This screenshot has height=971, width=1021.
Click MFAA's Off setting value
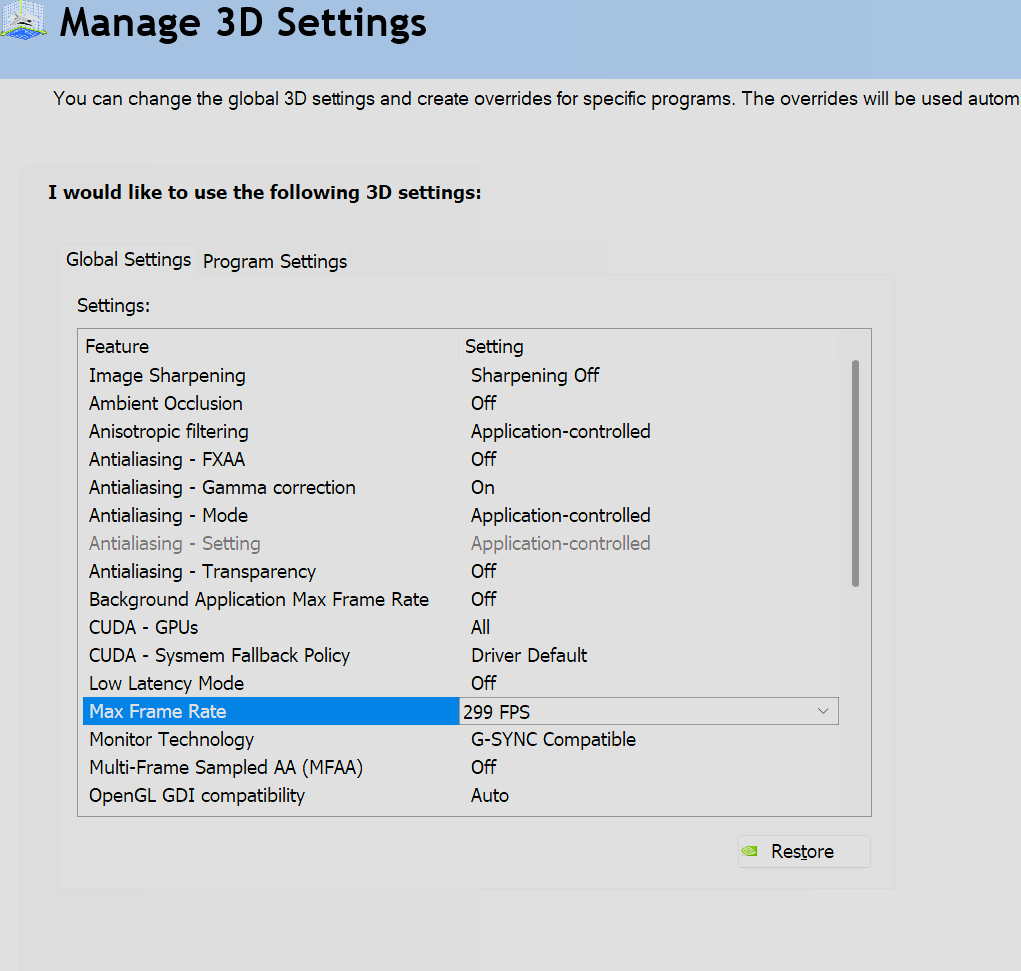click(x=483, y=767)
